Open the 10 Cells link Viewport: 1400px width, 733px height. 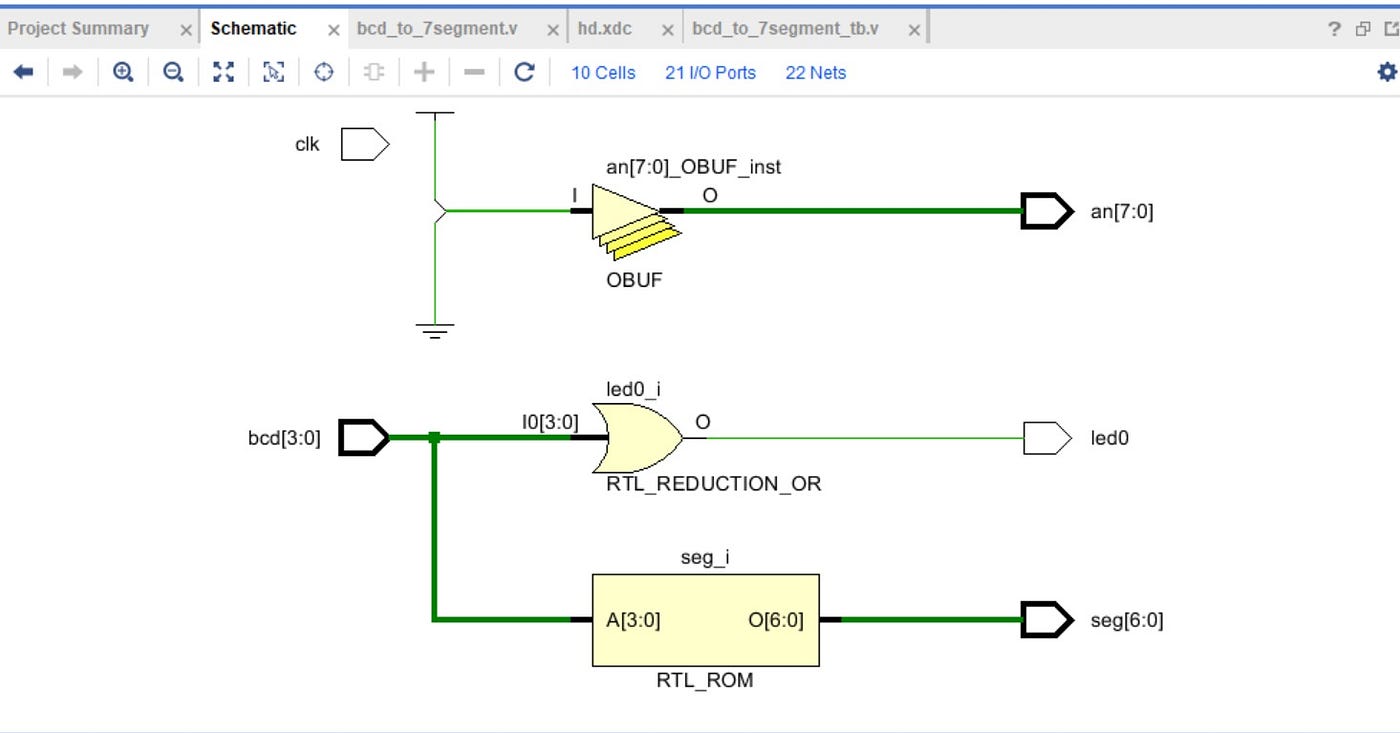[x=603, y=73]
